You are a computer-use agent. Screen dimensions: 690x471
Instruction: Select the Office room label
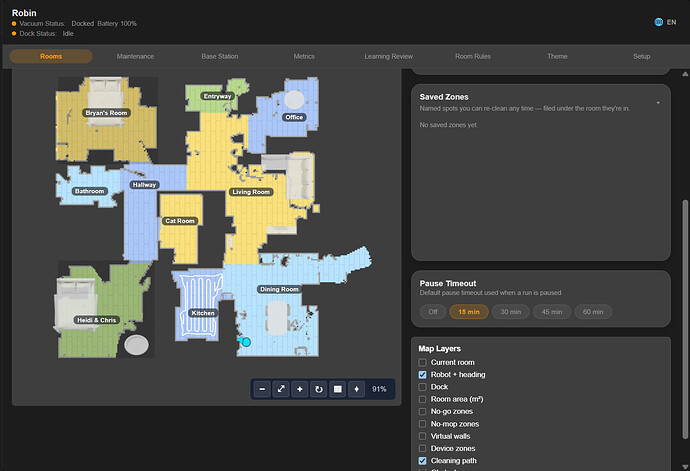pos(294,117)
